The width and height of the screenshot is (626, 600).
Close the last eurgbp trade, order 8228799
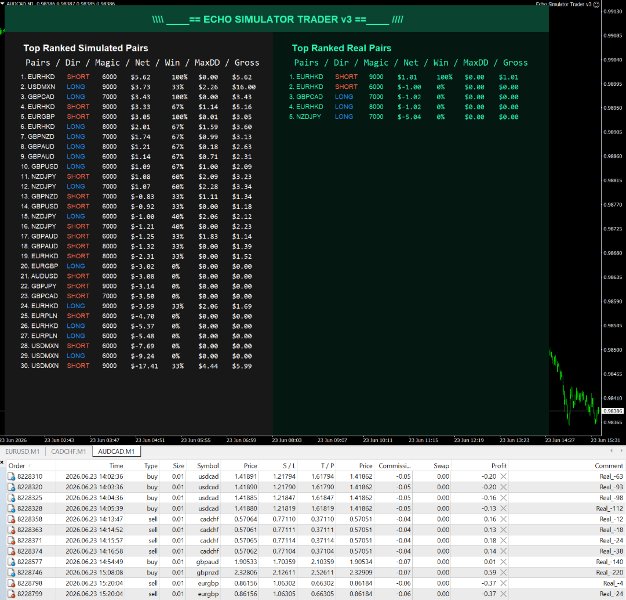tap(503, 594)
